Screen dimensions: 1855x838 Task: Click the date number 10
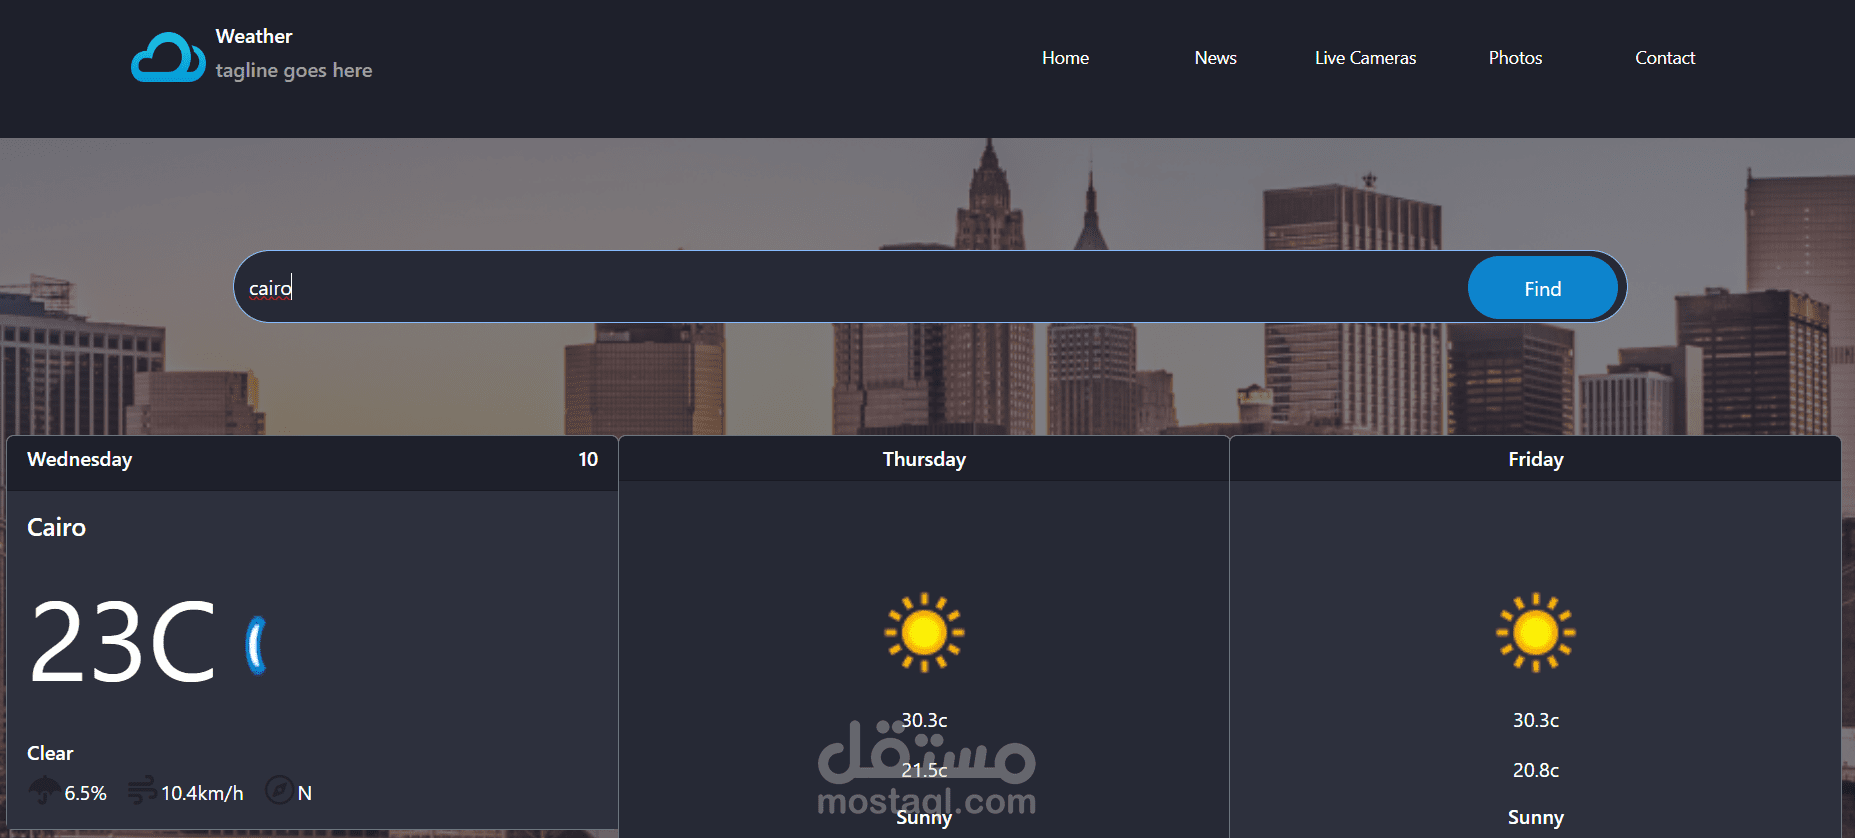point(588,459)
